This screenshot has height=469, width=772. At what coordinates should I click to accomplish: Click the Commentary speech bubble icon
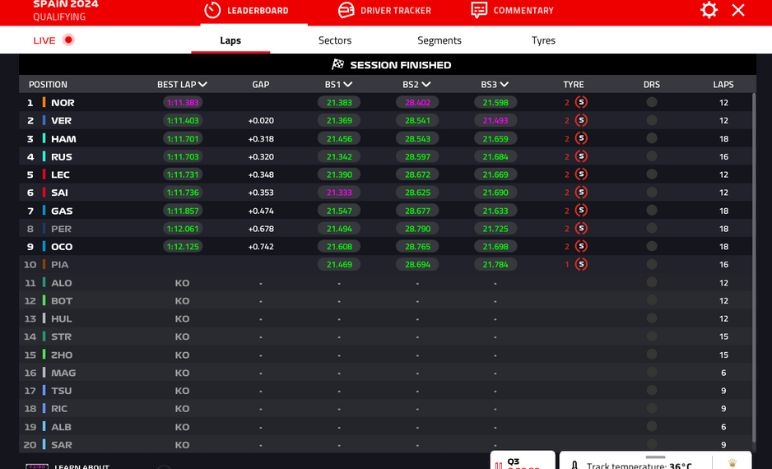[x=479, y=10]
